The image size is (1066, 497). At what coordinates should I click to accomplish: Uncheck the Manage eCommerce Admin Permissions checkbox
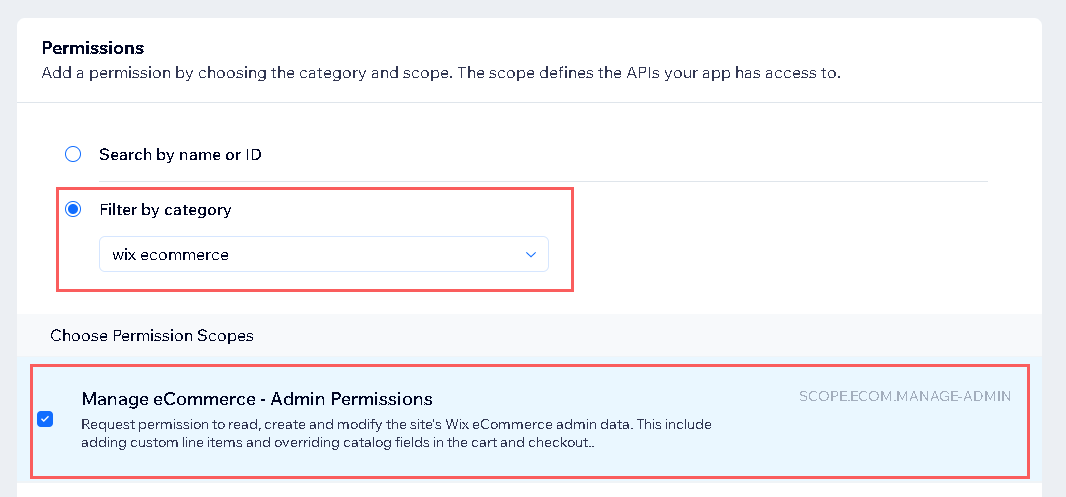45,419
